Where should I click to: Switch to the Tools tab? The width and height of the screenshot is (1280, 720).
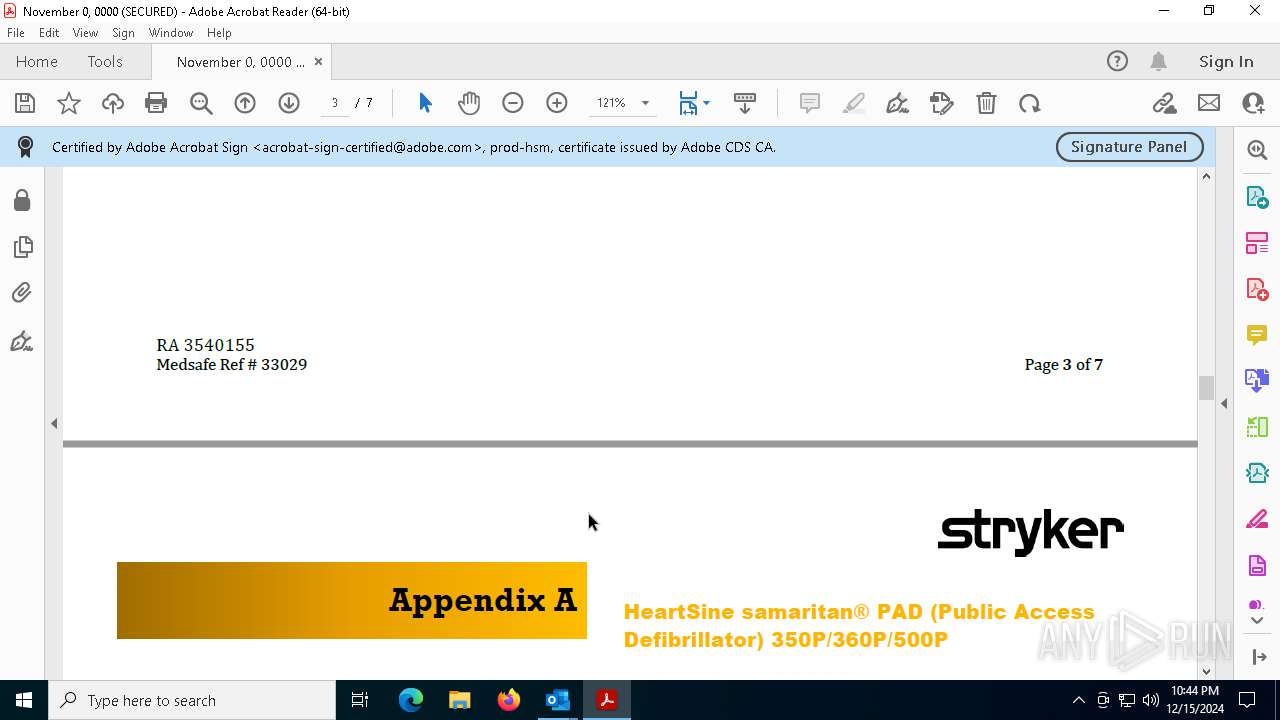pyautogui.click(x=105, y=61)
